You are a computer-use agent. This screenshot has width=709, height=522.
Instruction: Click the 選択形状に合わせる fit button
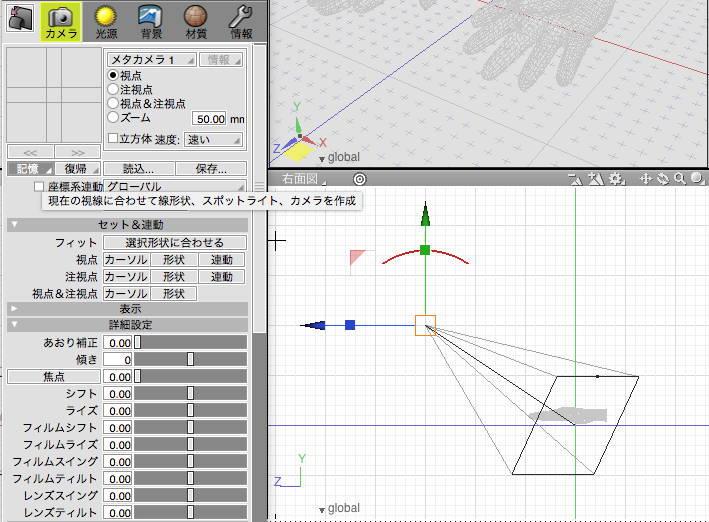pos(174,243)
